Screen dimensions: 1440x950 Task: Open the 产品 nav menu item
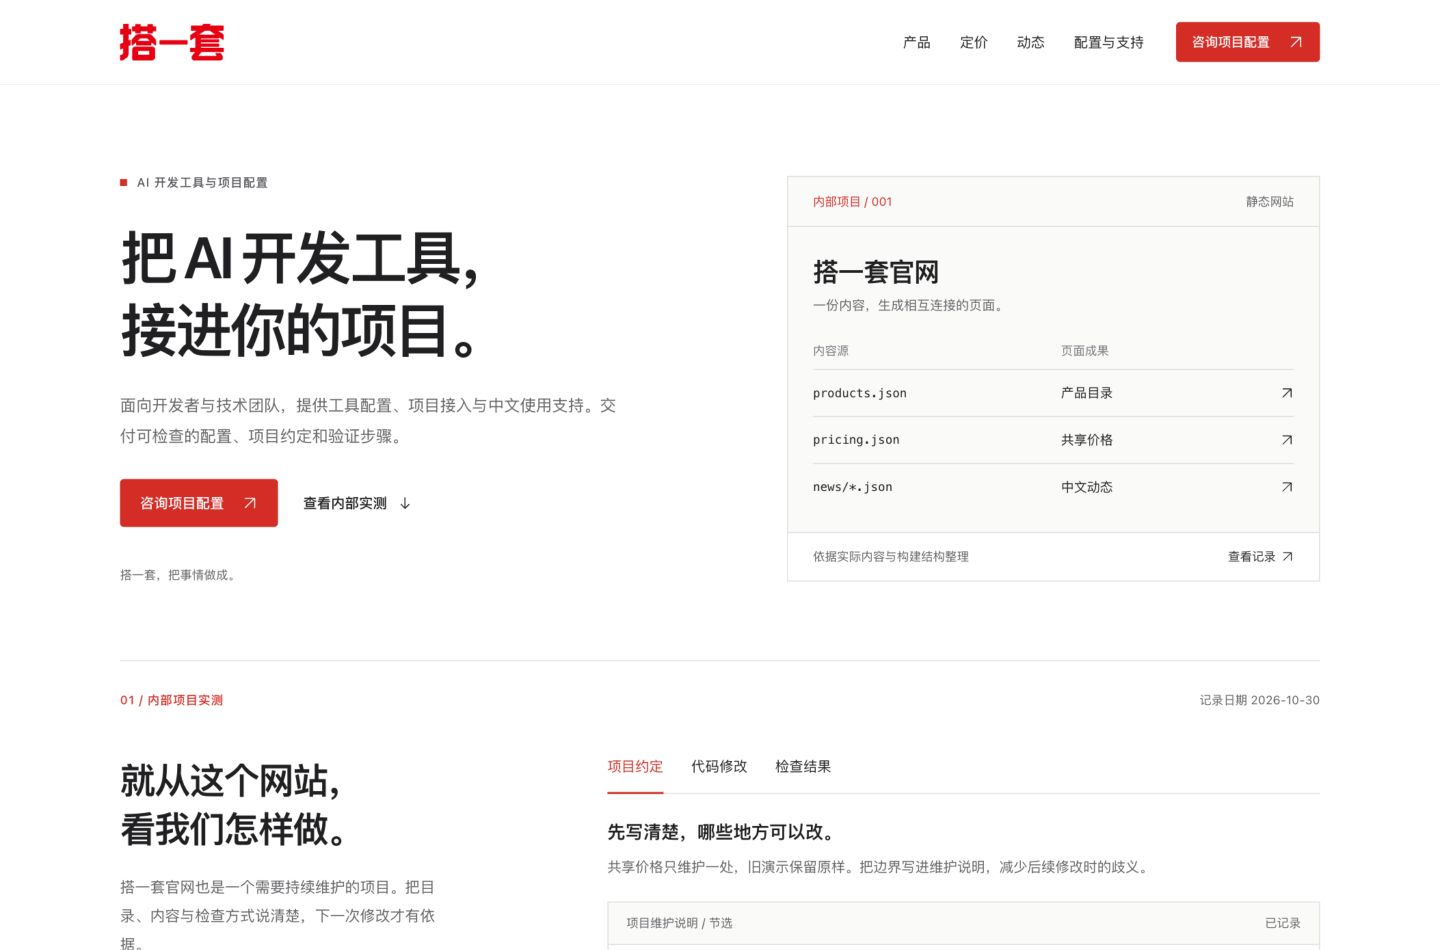click(x=917, y=42)
